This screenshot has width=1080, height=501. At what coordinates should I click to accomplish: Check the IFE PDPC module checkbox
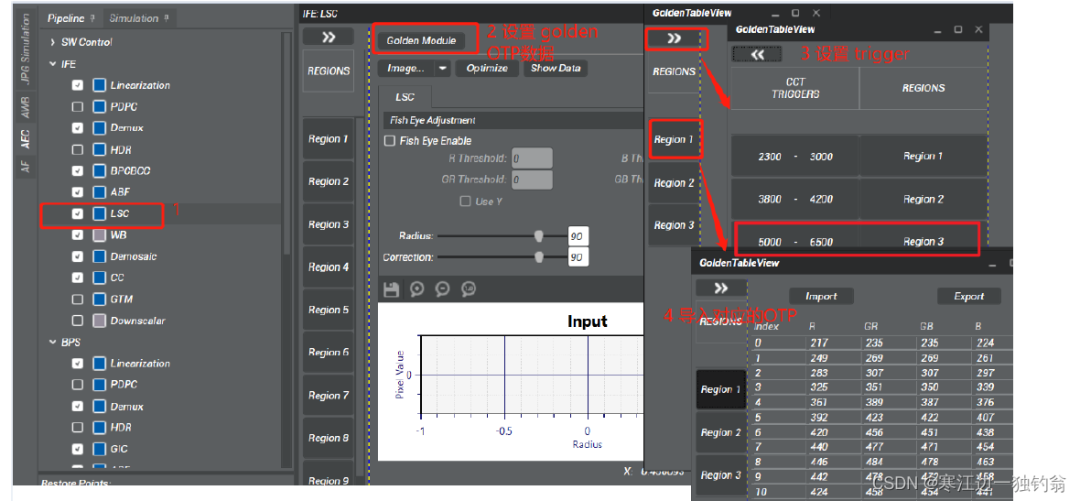point(77,107)
